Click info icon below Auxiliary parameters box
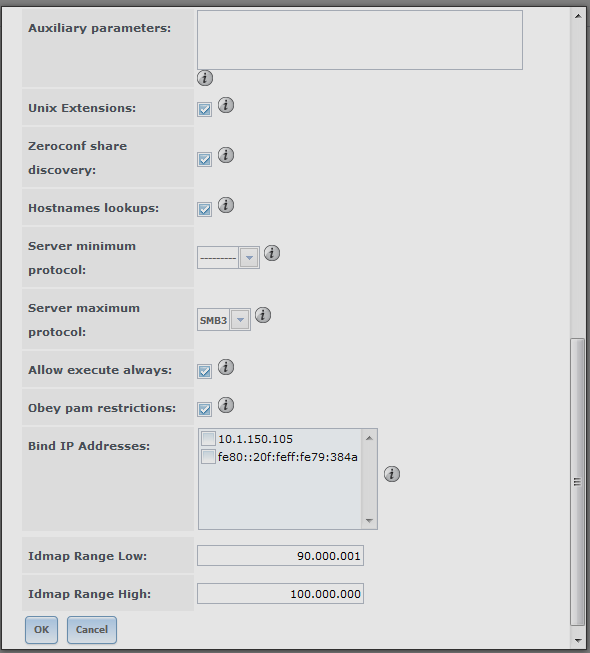 click(205, 78)
